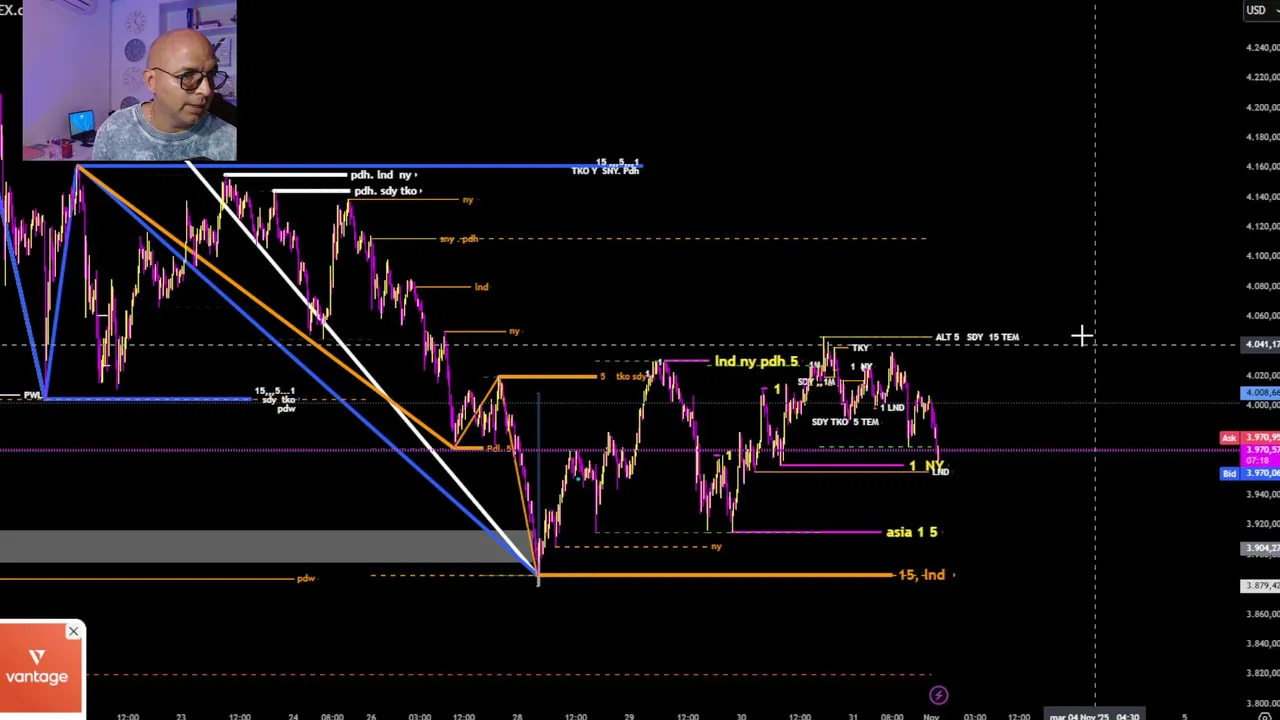Click the 3.904,27 price axis tag
This screenshot has height=720, width=1280.
pyautogui.click(x=1260, y=548)
